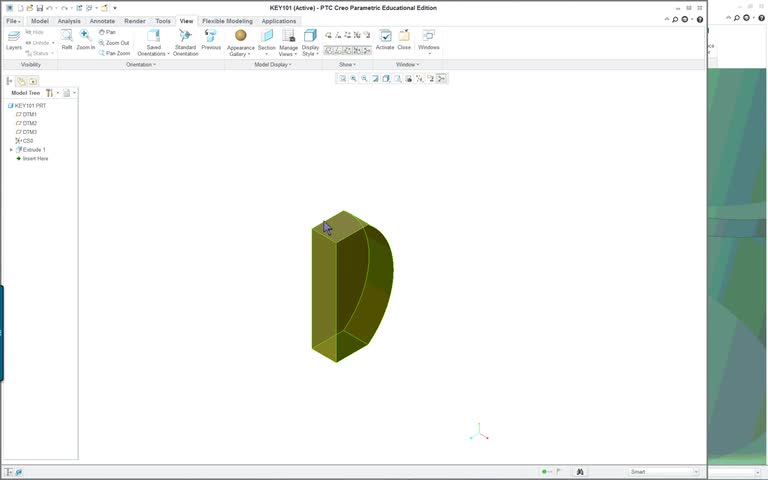This screenshot has height=480, width=768.
Task: Switch to the Annotate ribbon tab
Action: (102, 21)
